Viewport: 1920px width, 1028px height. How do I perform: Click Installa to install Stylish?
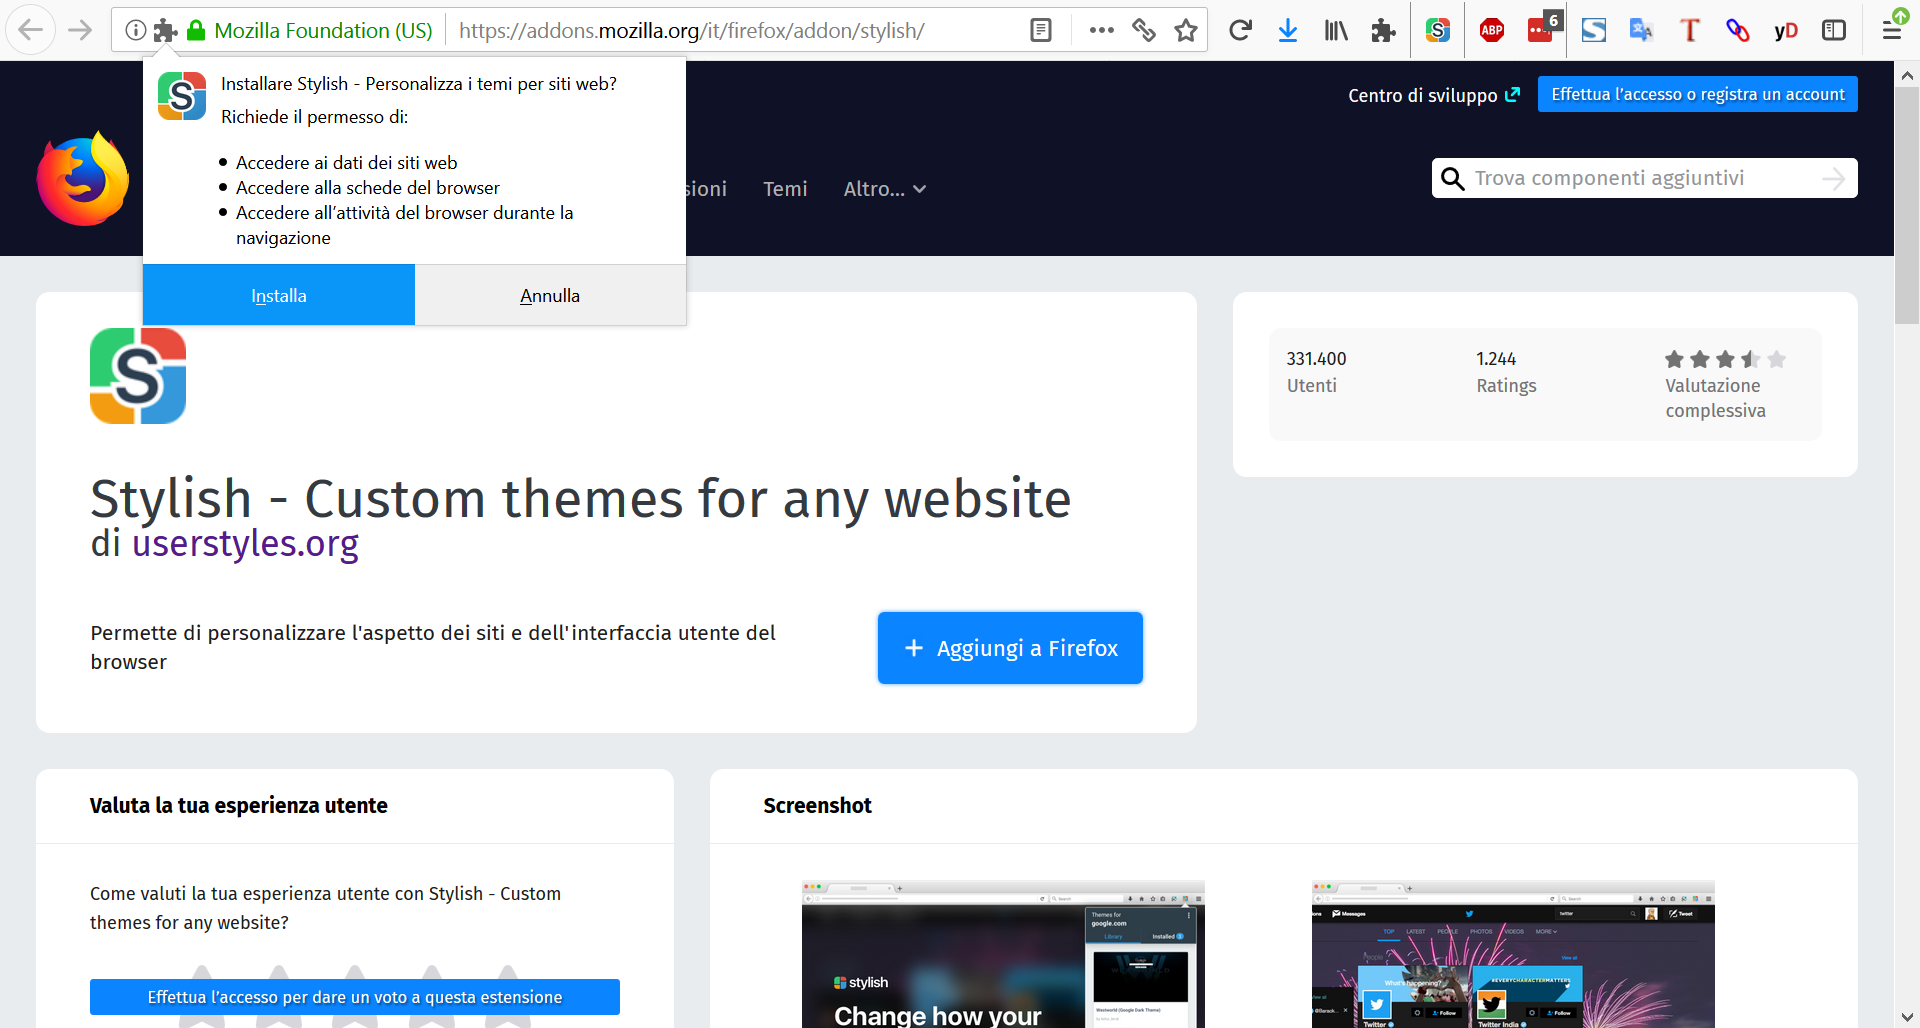coord(279,295)
